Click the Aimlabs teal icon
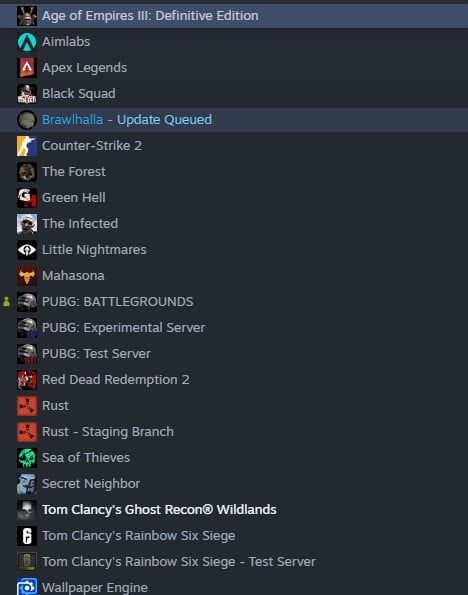 tap(27, 42)
